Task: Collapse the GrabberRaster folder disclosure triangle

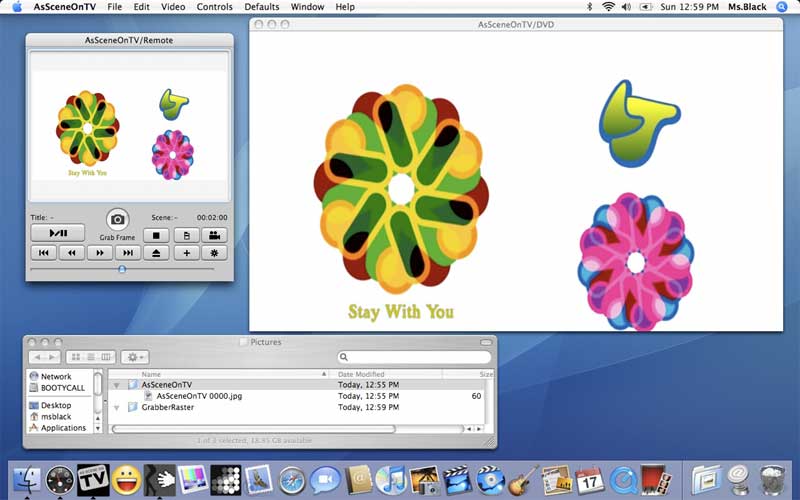Action: pyautogui.click(x=116, y=408)
